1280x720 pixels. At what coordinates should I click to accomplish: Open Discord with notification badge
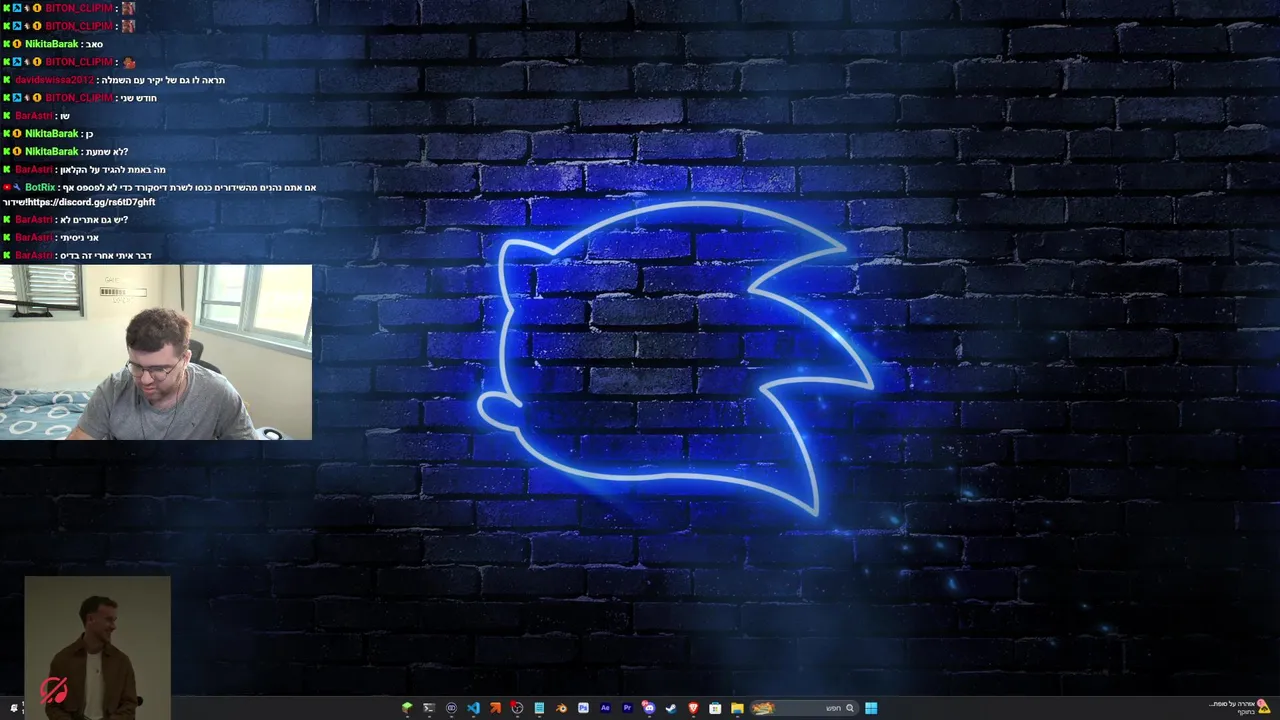point(649,708)
